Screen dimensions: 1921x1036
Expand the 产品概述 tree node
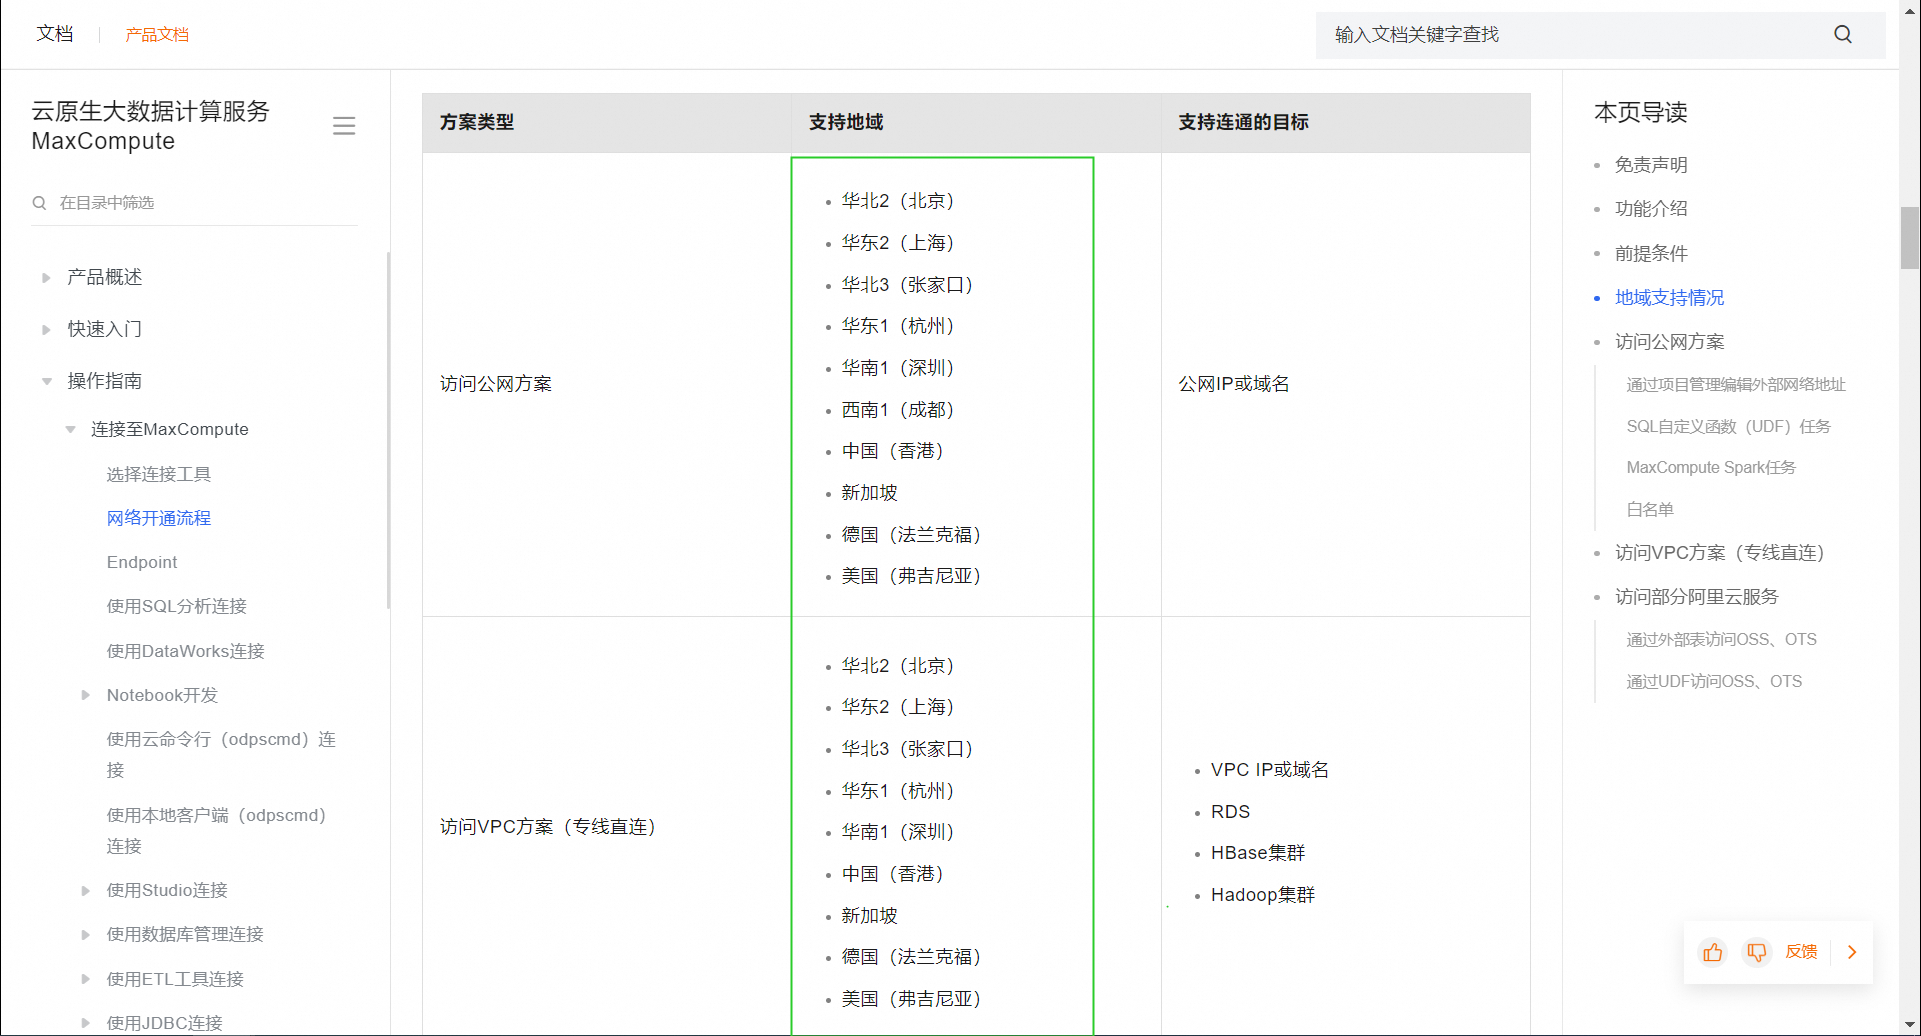click(x=46, y=277)
